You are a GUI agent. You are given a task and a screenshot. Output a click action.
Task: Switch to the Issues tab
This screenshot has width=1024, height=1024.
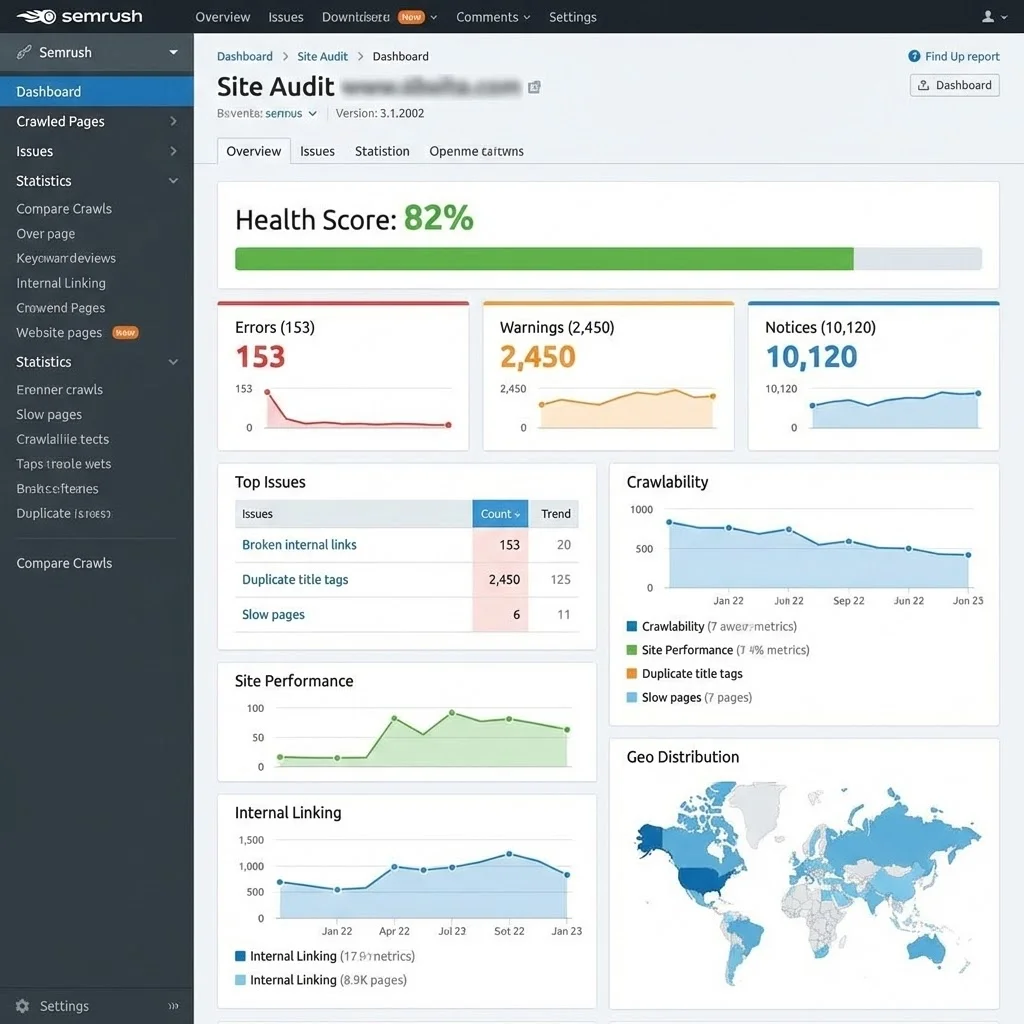coord(317,151)
